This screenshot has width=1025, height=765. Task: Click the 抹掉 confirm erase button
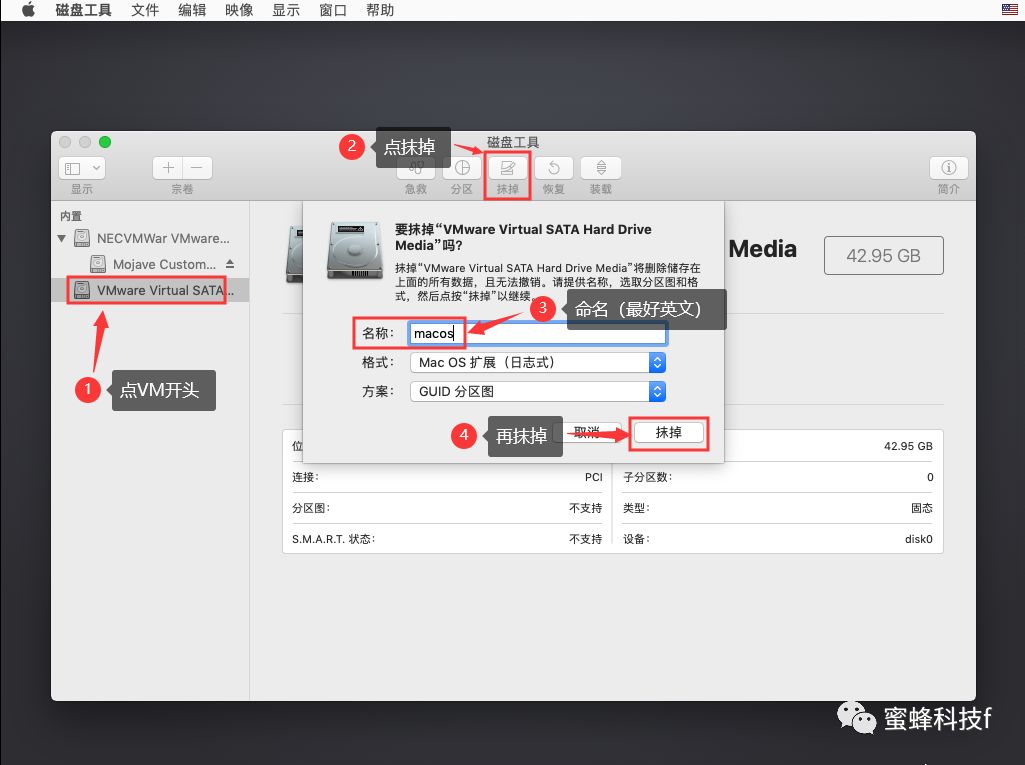668,432
